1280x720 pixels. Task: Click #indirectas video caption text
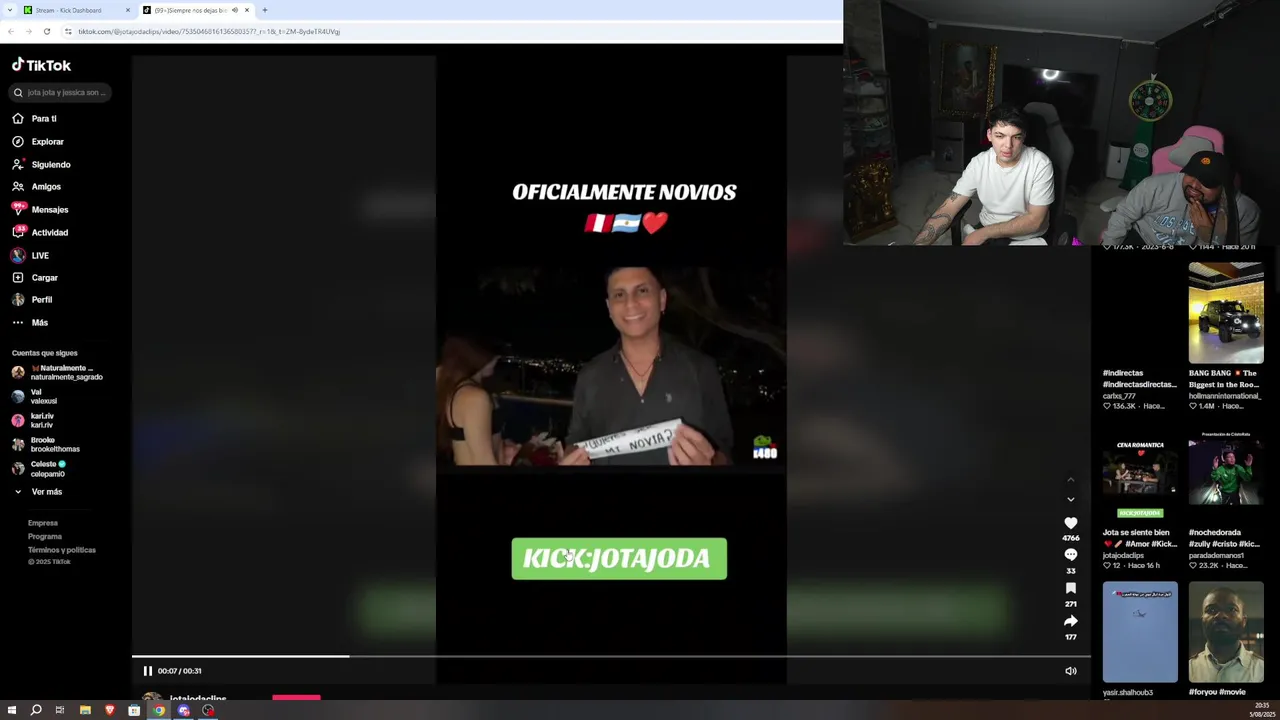coord(1139,378)
